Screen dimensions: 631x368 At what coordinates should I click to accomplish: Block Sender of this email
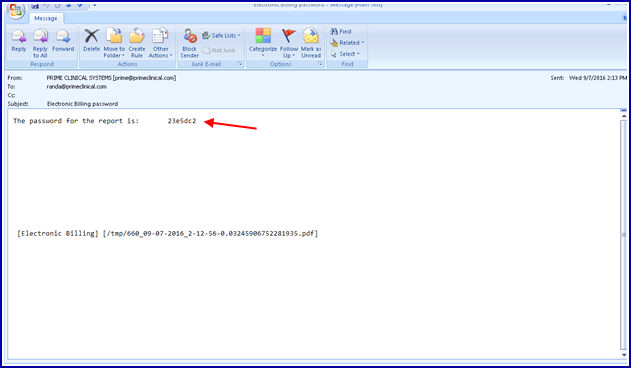190,43
